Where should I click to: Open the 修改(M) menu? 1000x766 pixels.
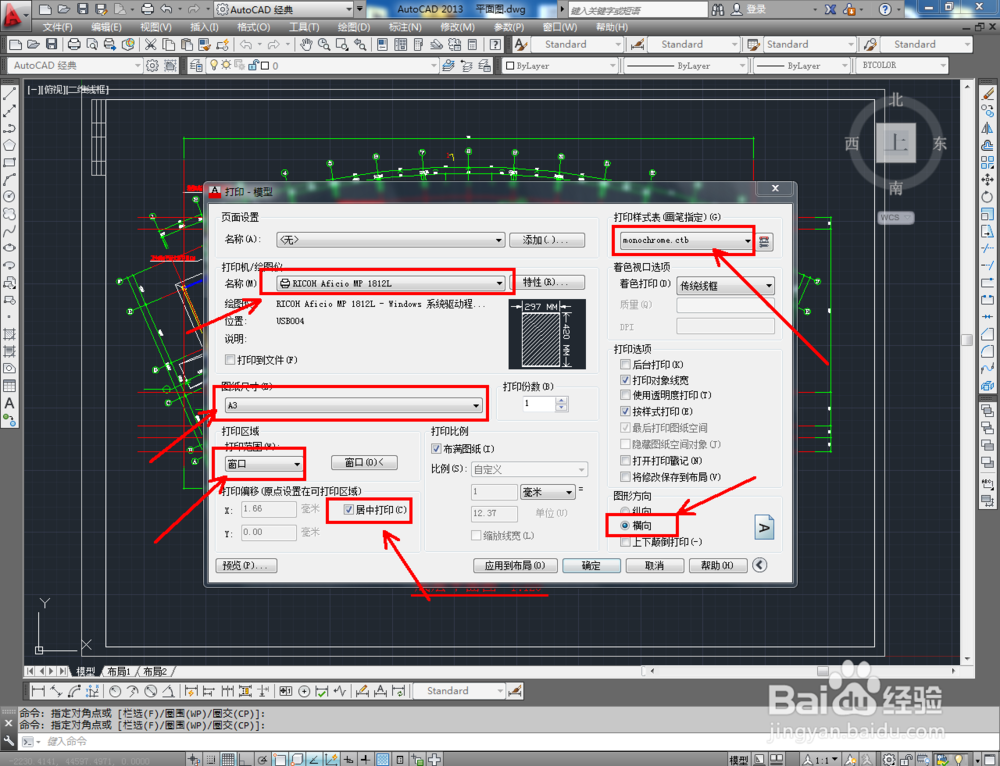(x=457, y=27)
